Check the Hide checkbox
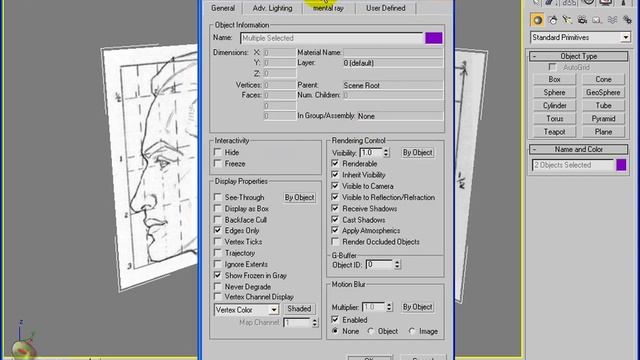 pyautogui.click(x=218, y=152)
